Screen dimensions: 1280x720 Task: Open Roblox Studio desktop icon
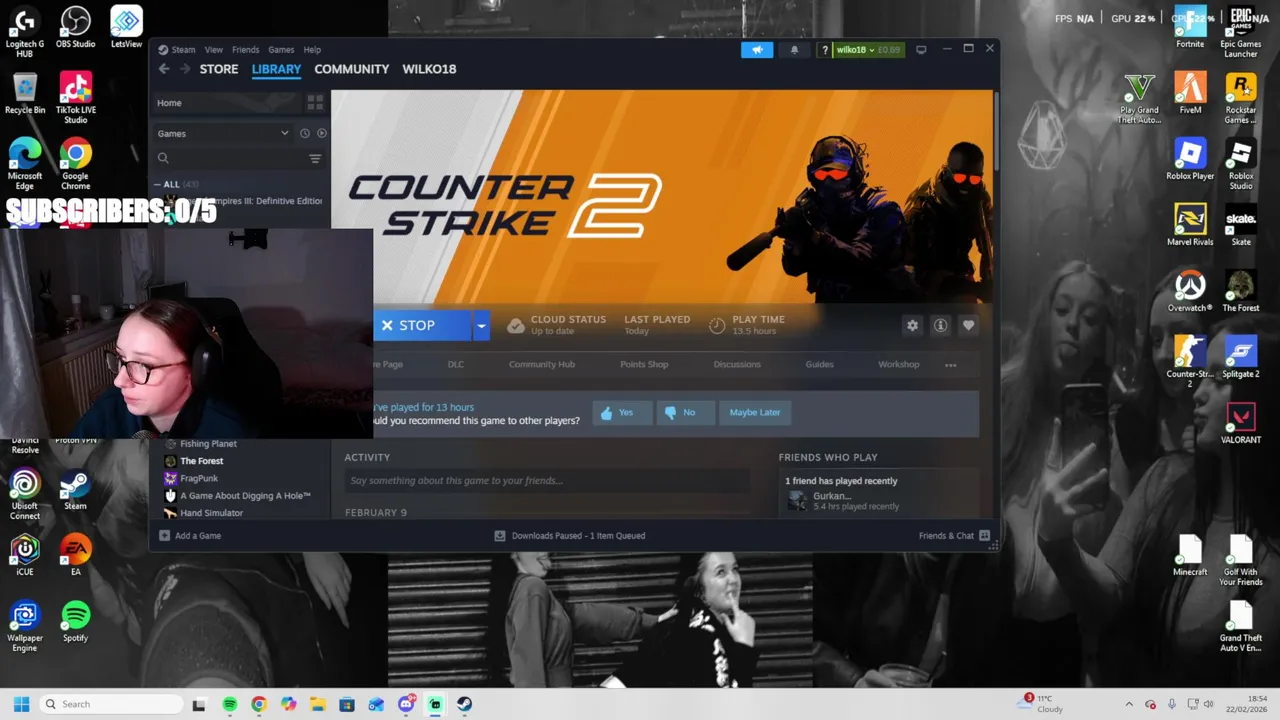(x=1240, y=165)
